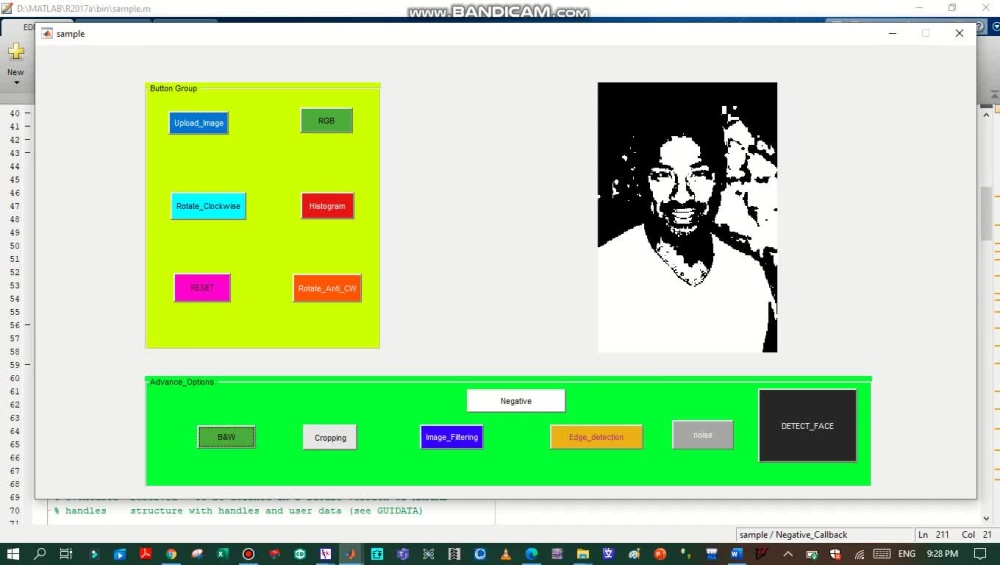This screenshot has width=1000, height=565.
Task: Click the B&W button
Action: (x=226, y=437)
